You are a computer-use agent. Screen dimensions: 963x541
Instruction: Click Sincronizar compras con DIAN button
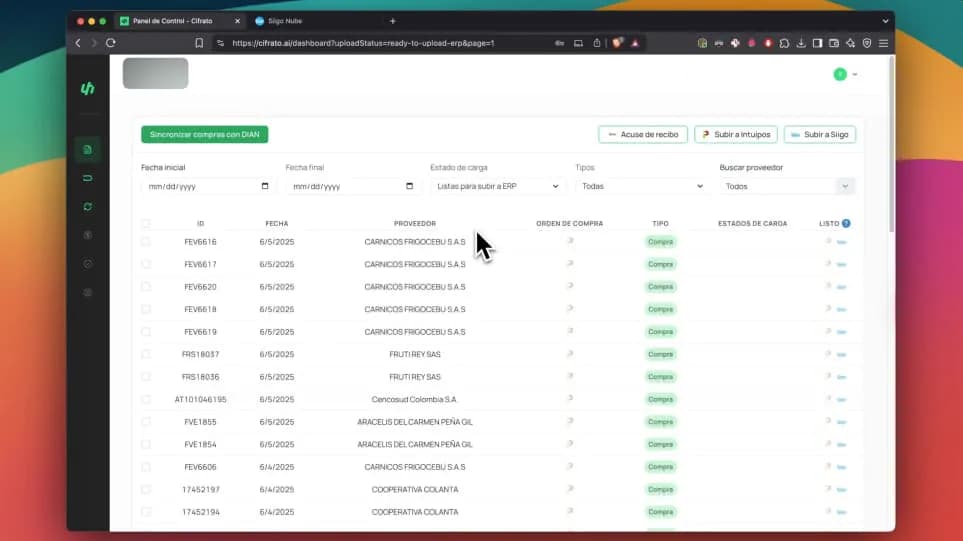tap(205, 134)
